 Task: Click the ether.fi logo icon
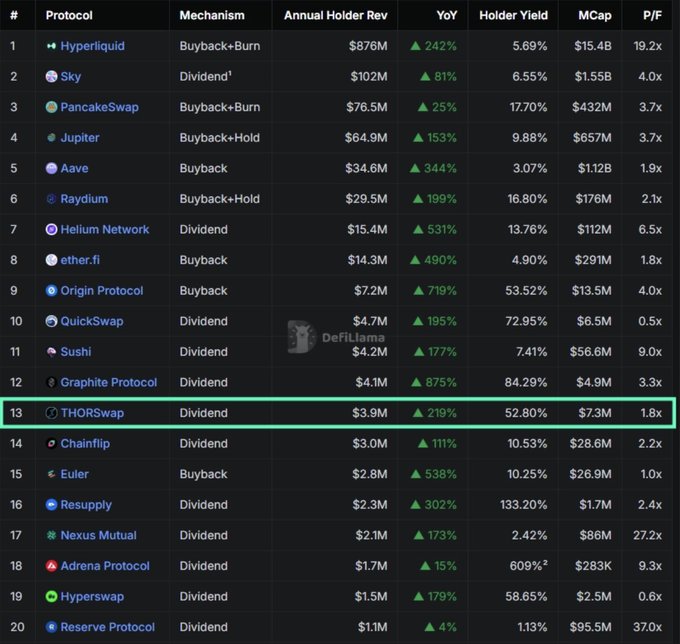[51, 260]
